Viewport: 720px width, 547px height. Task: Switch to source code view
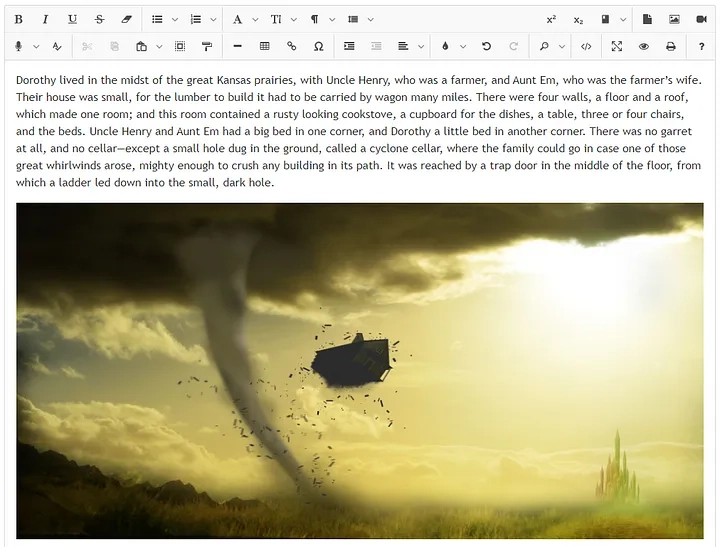[586, 46]
